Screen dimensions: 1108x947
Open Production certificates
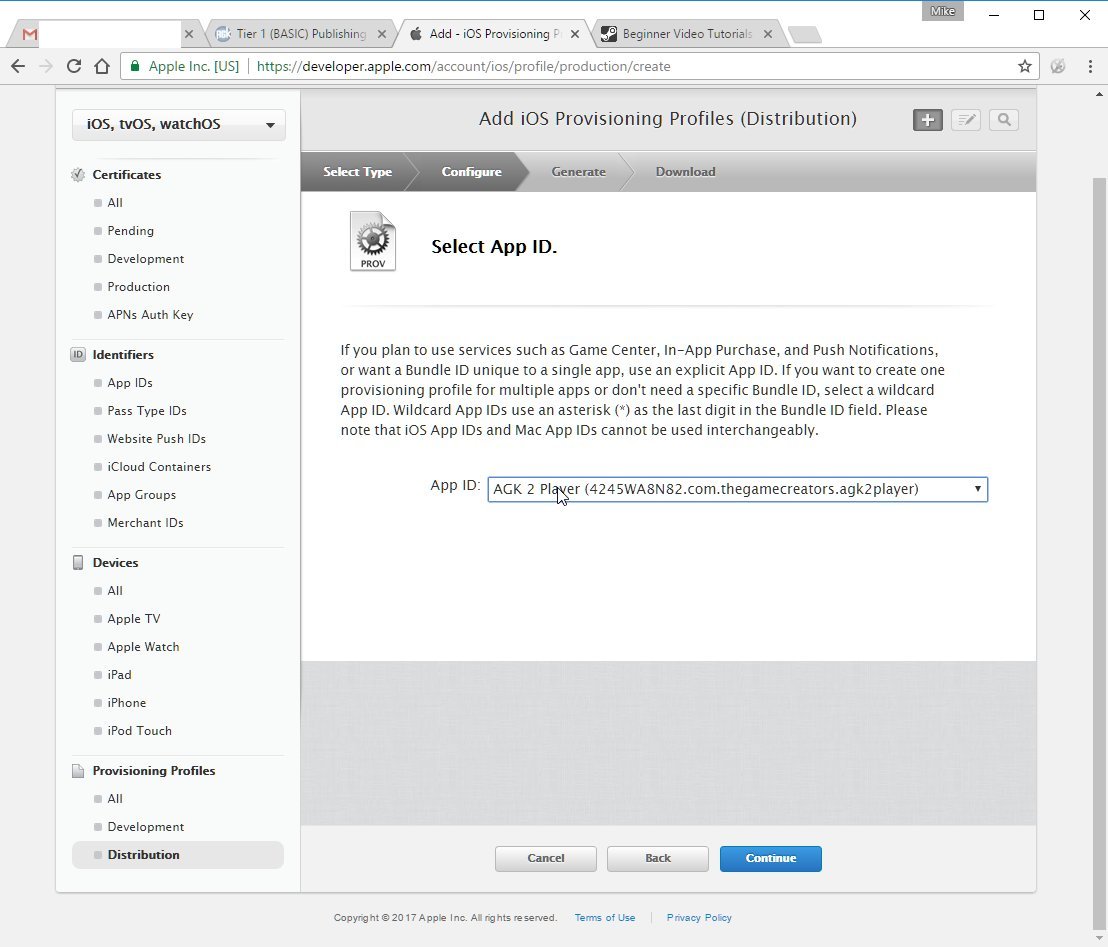click(138, 287)
